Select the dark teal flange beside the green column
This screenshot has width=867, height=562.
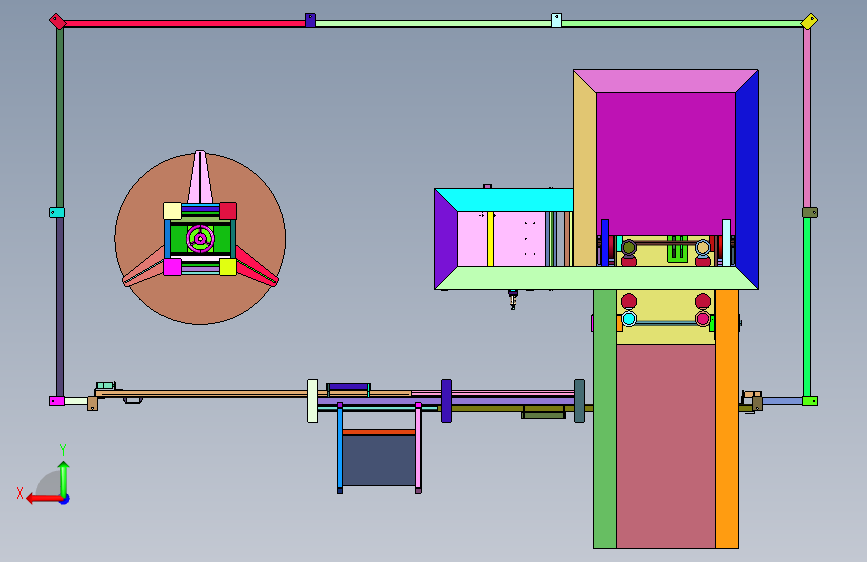coord(579,401)
